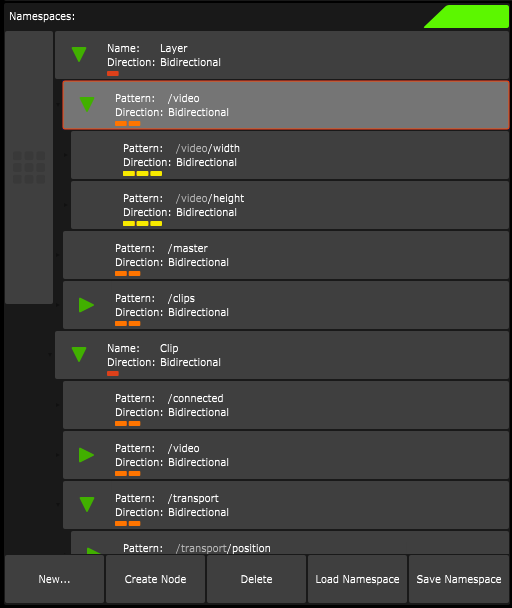Click the Create Node button
The height and width of the screenshot is (608, 512).
point(155,579)
